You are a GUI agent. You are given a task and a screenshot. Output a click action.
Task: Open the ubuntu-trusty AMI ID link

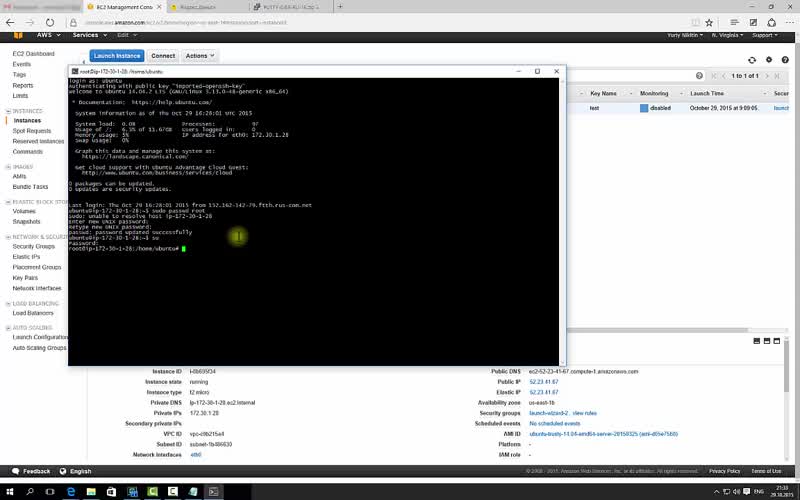[604, 434]
